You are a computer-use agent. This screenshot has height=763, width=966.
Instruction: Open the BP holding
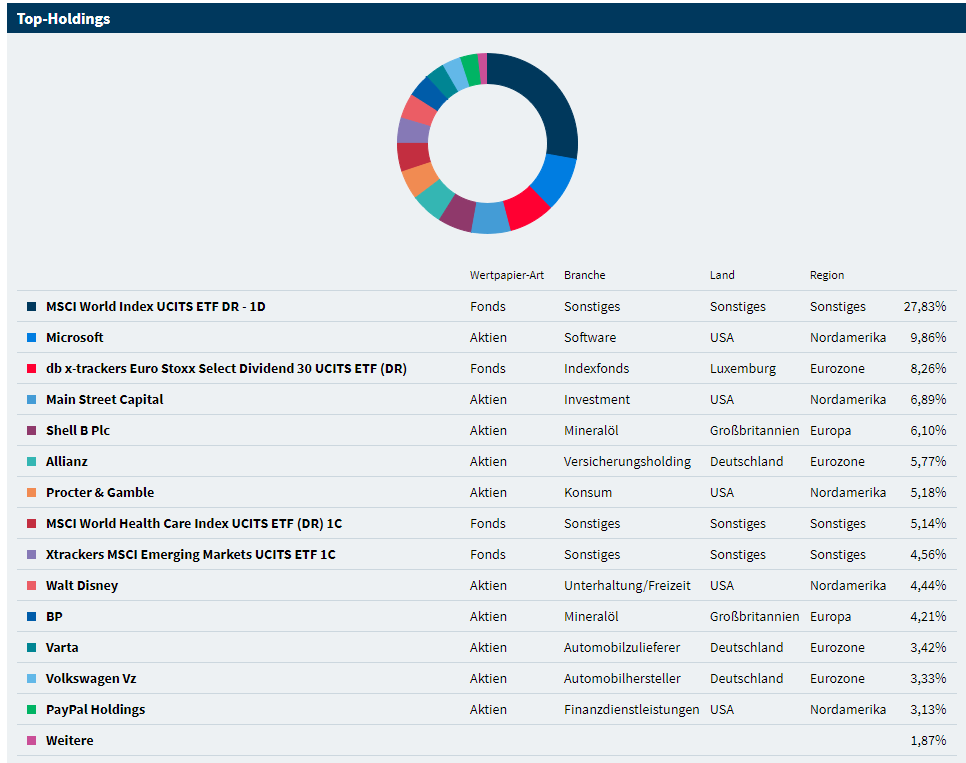[x=54, y=616]
